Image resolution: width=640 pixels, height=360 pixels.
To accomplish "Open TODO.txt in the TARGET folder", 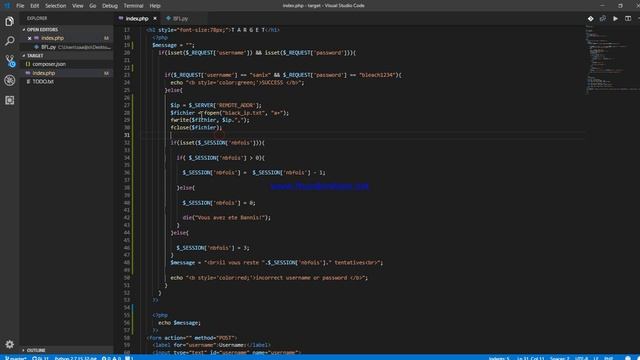I will (x=67, y=82).
